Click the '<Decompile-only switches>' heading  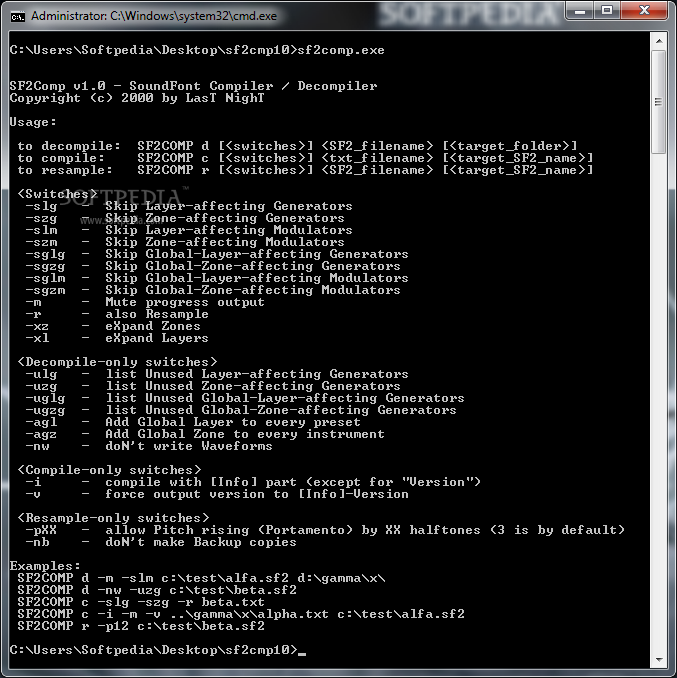[117, 362]
